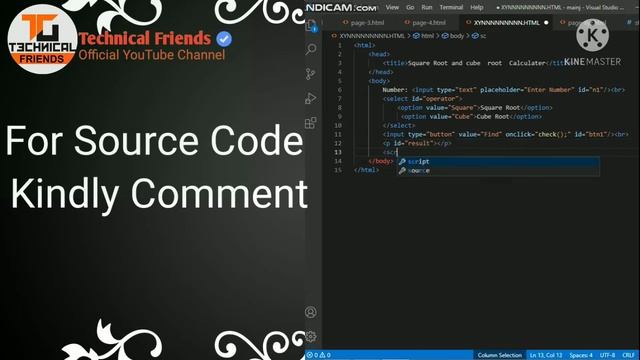Open the Help menu
This screenshot has height=360, width=640.
point(476,7)
